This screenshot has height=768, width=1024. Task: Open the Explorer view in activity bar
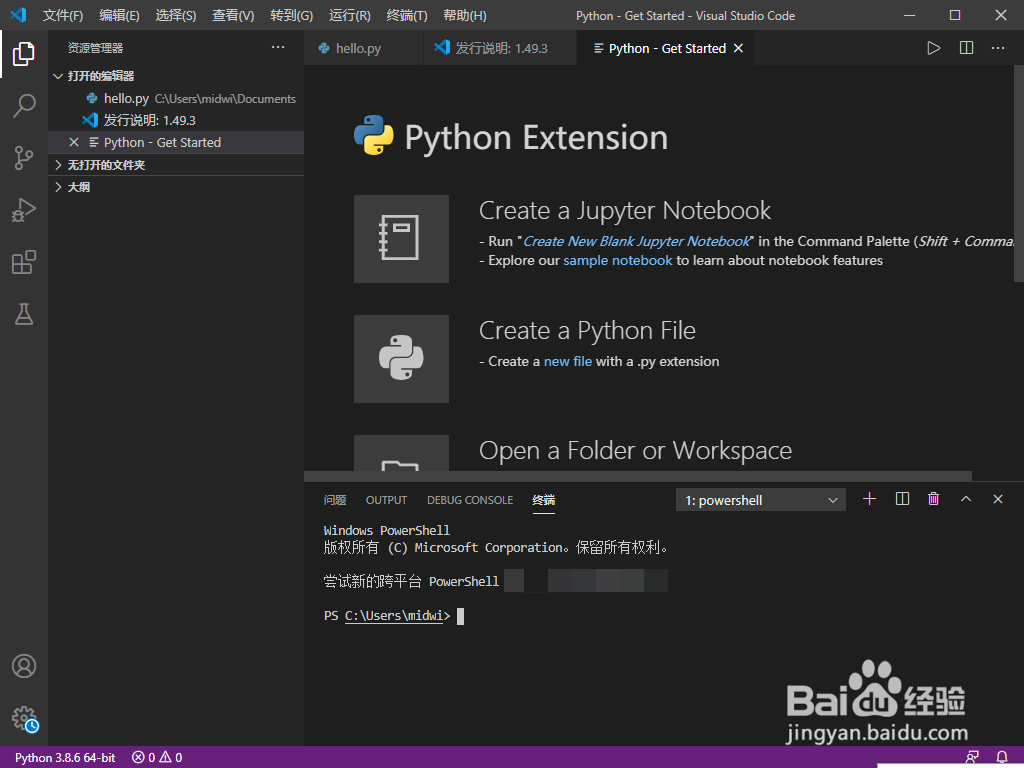pyautogui.click(x=24, y=54)
